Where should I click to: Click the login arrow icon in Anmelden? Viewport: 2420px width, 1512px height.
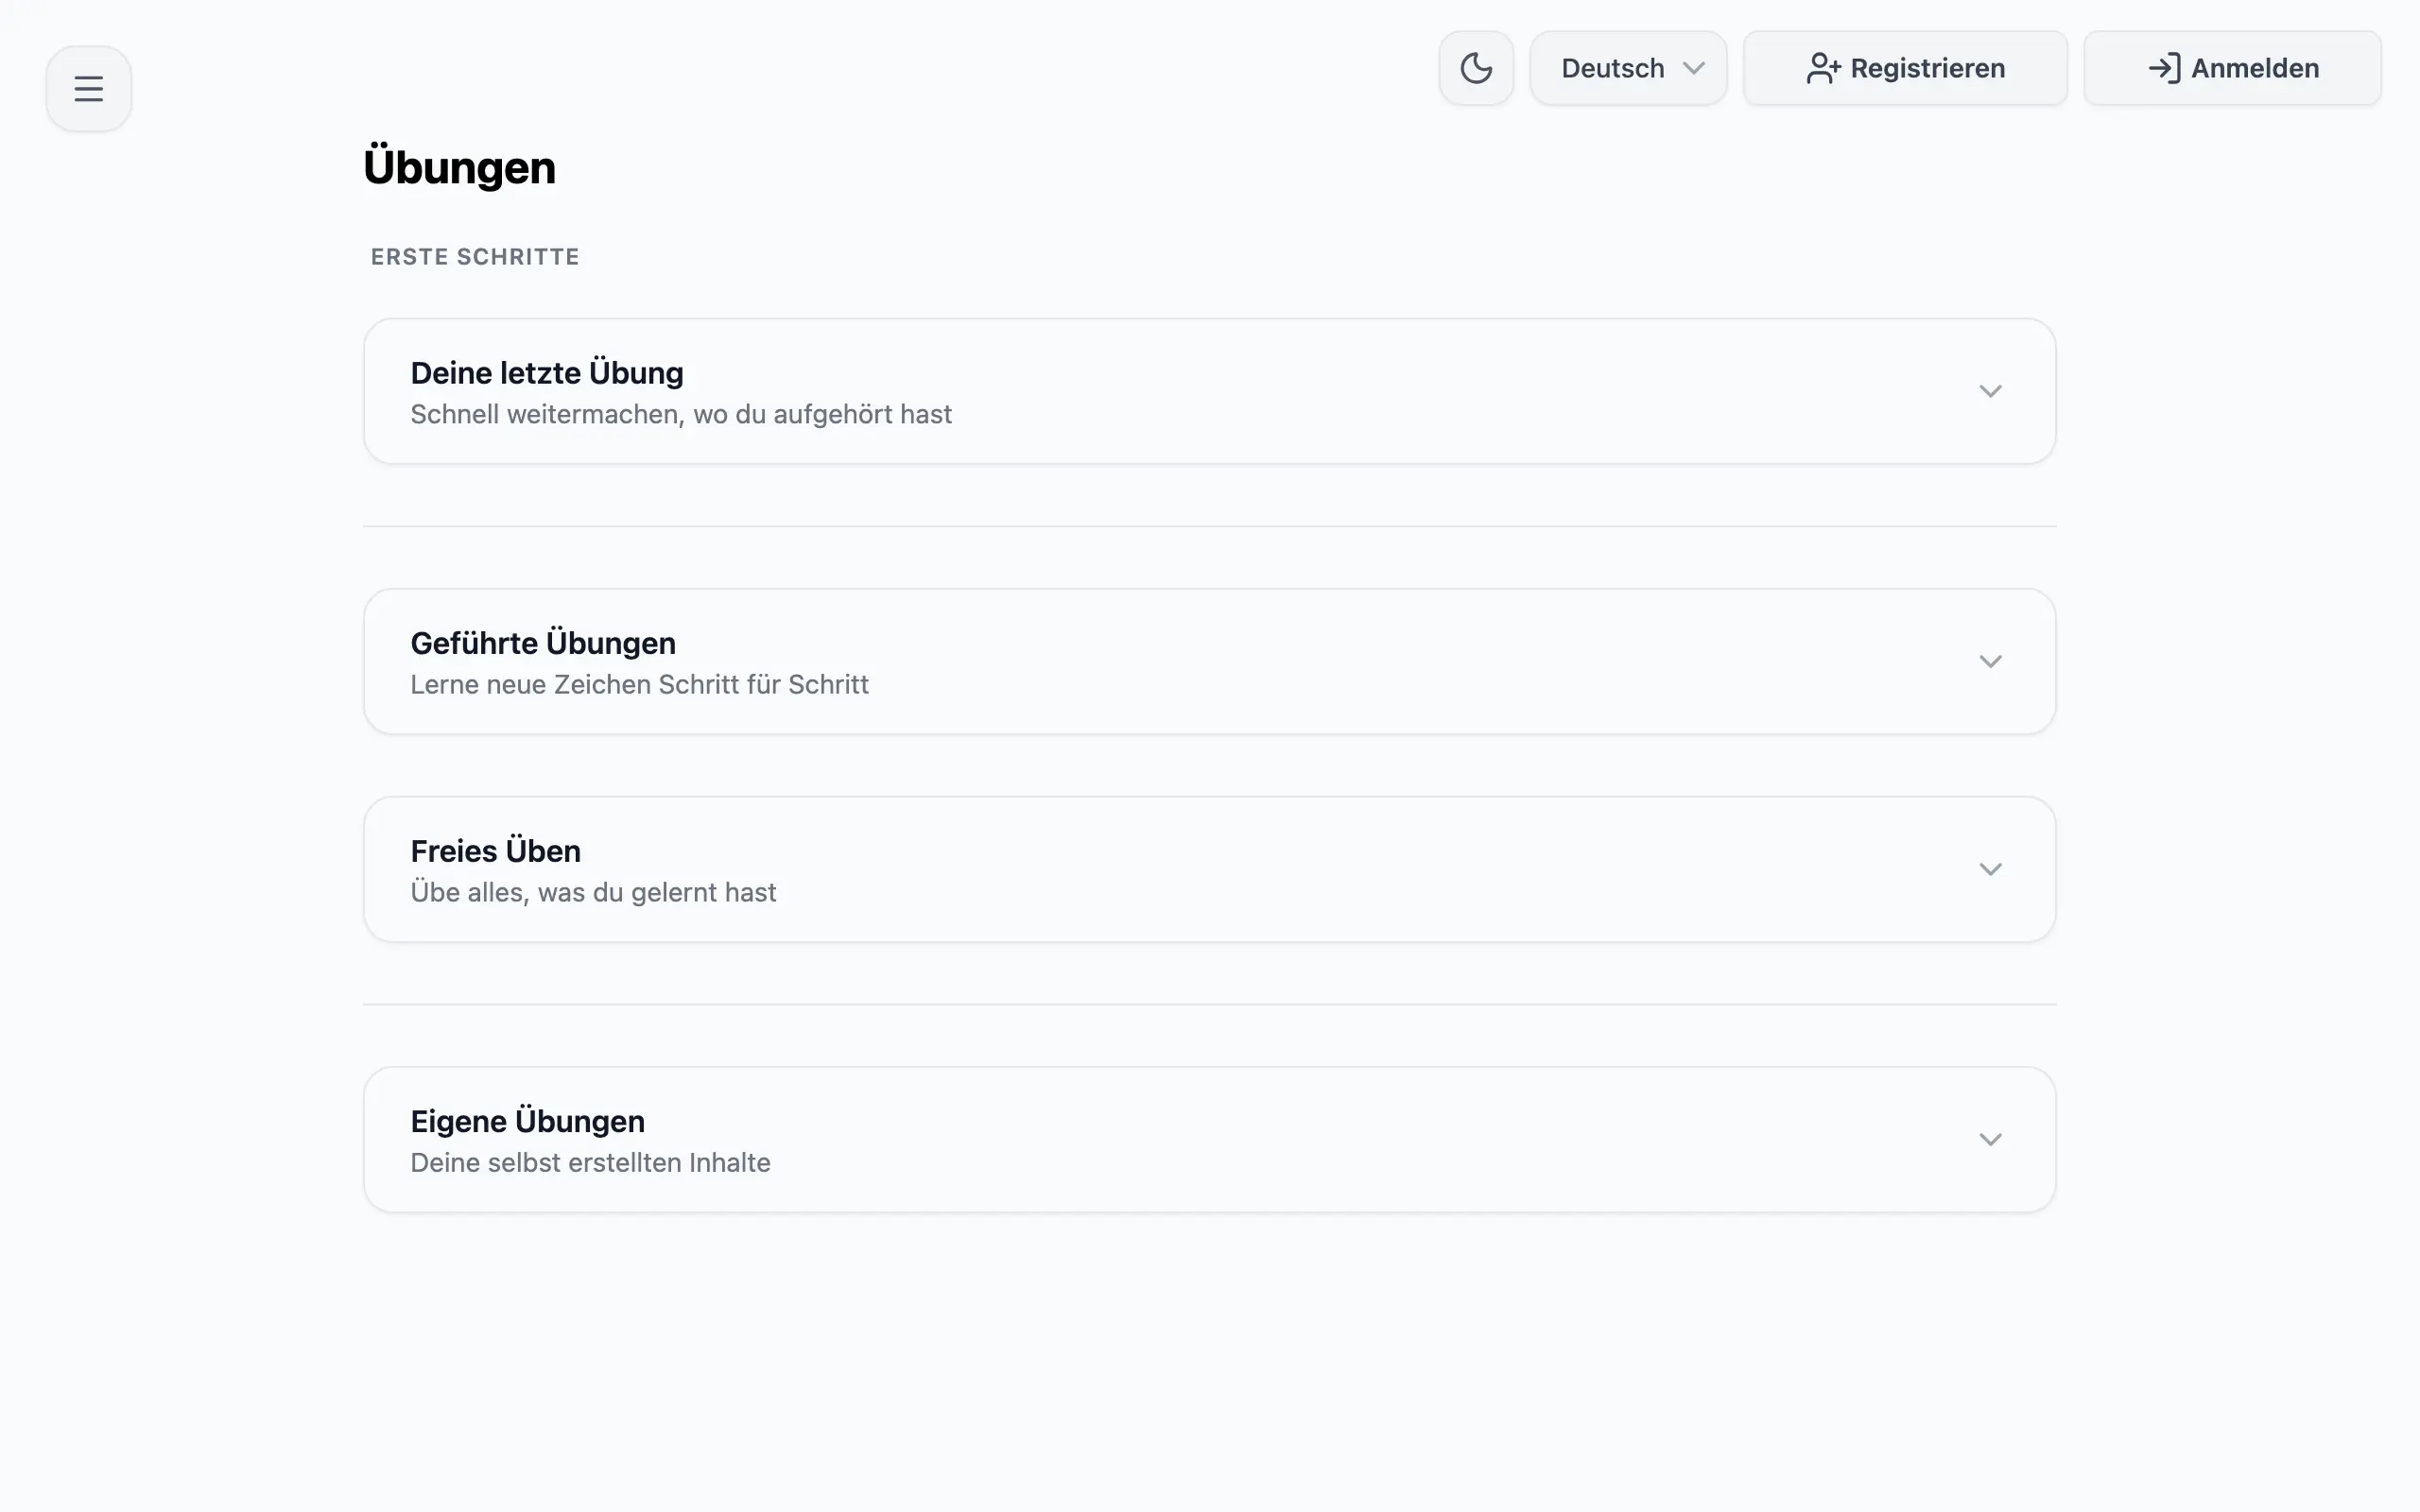2164,68
